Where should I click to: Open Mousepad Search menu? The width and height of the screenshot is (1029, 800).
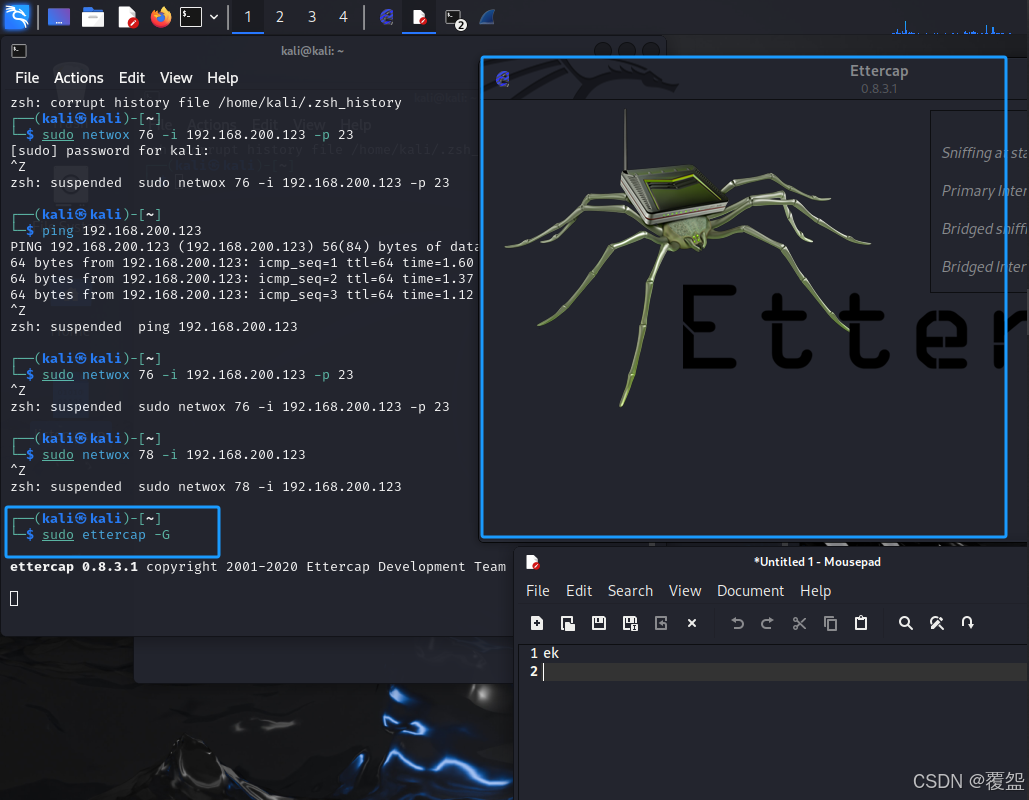point(630,591)
